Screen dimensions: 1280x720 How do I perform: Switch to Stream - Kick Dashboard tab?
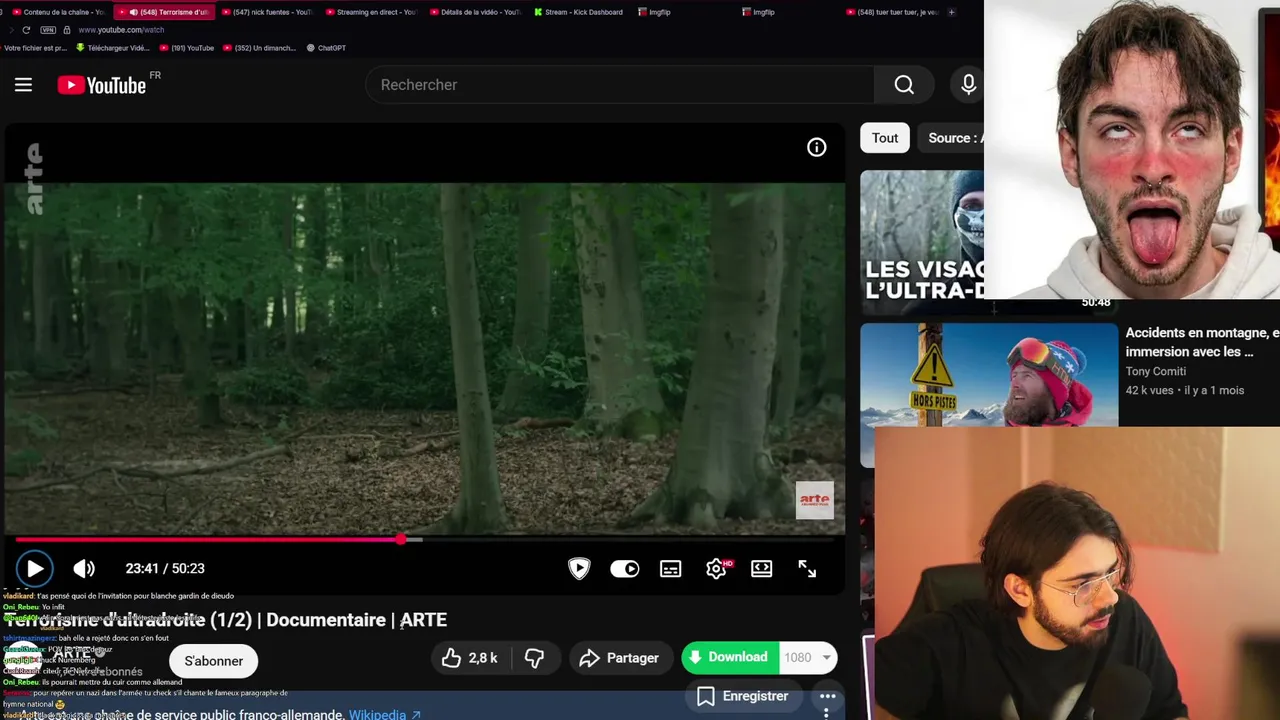point(580,12)
